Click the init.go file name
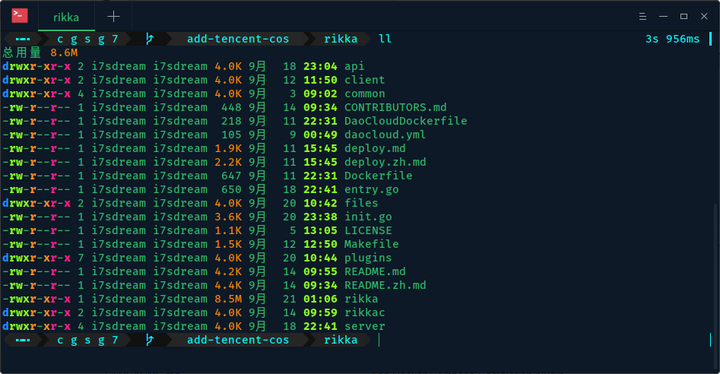The width and height of the screenshot is (720, 374). click(x=368, y=217)
